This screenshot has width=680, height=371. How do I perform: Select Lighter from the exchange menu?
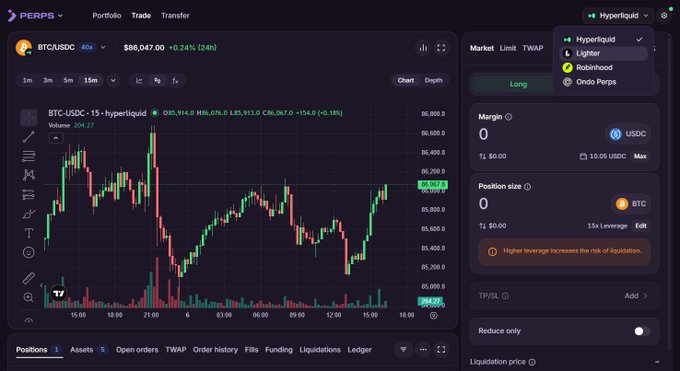point(604,53)
